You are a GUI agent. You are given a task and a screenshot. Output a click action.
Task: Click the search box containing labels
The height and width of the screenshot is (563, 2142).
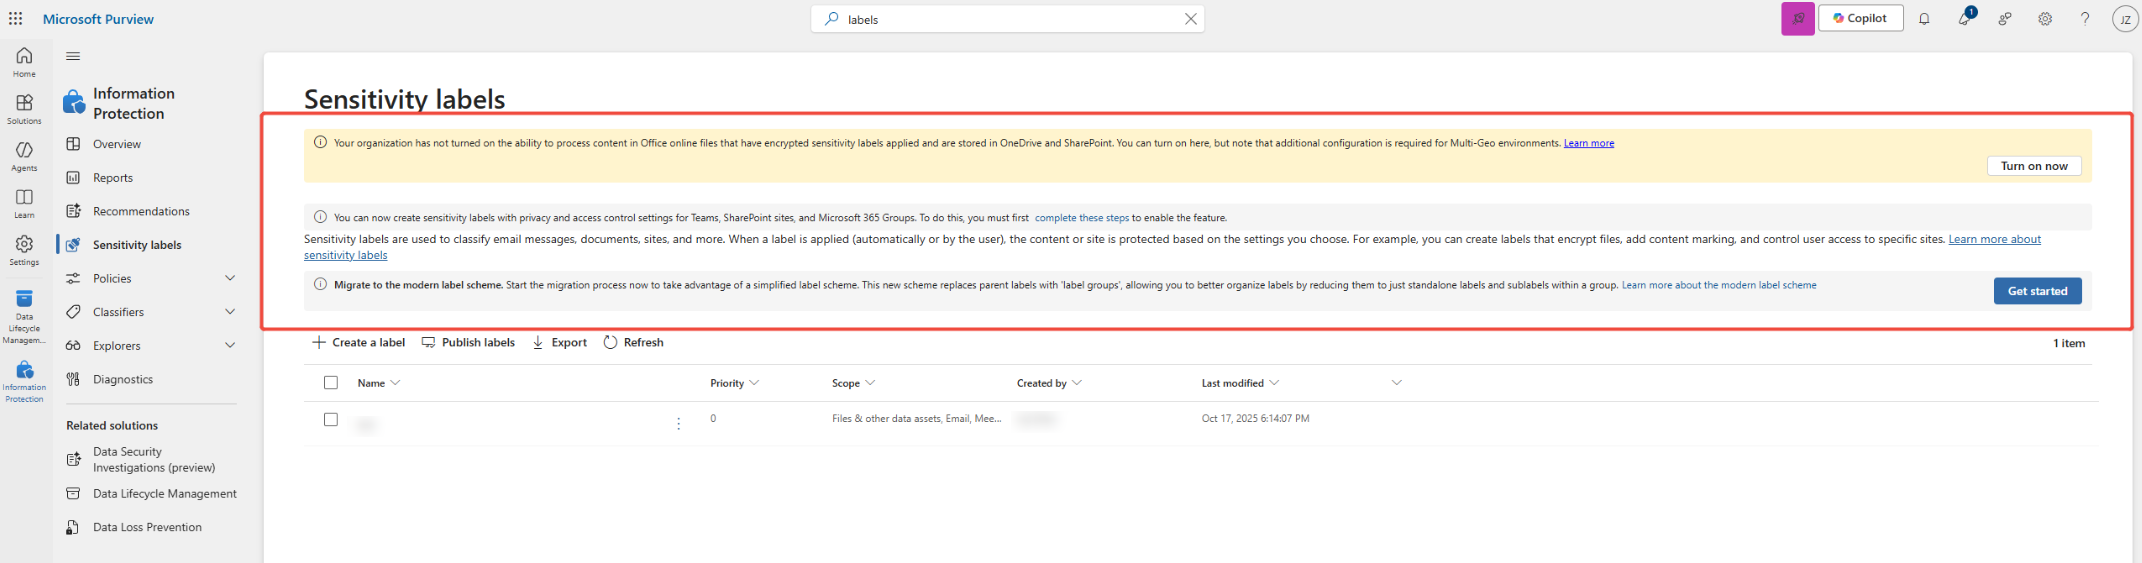point(1005,19)
